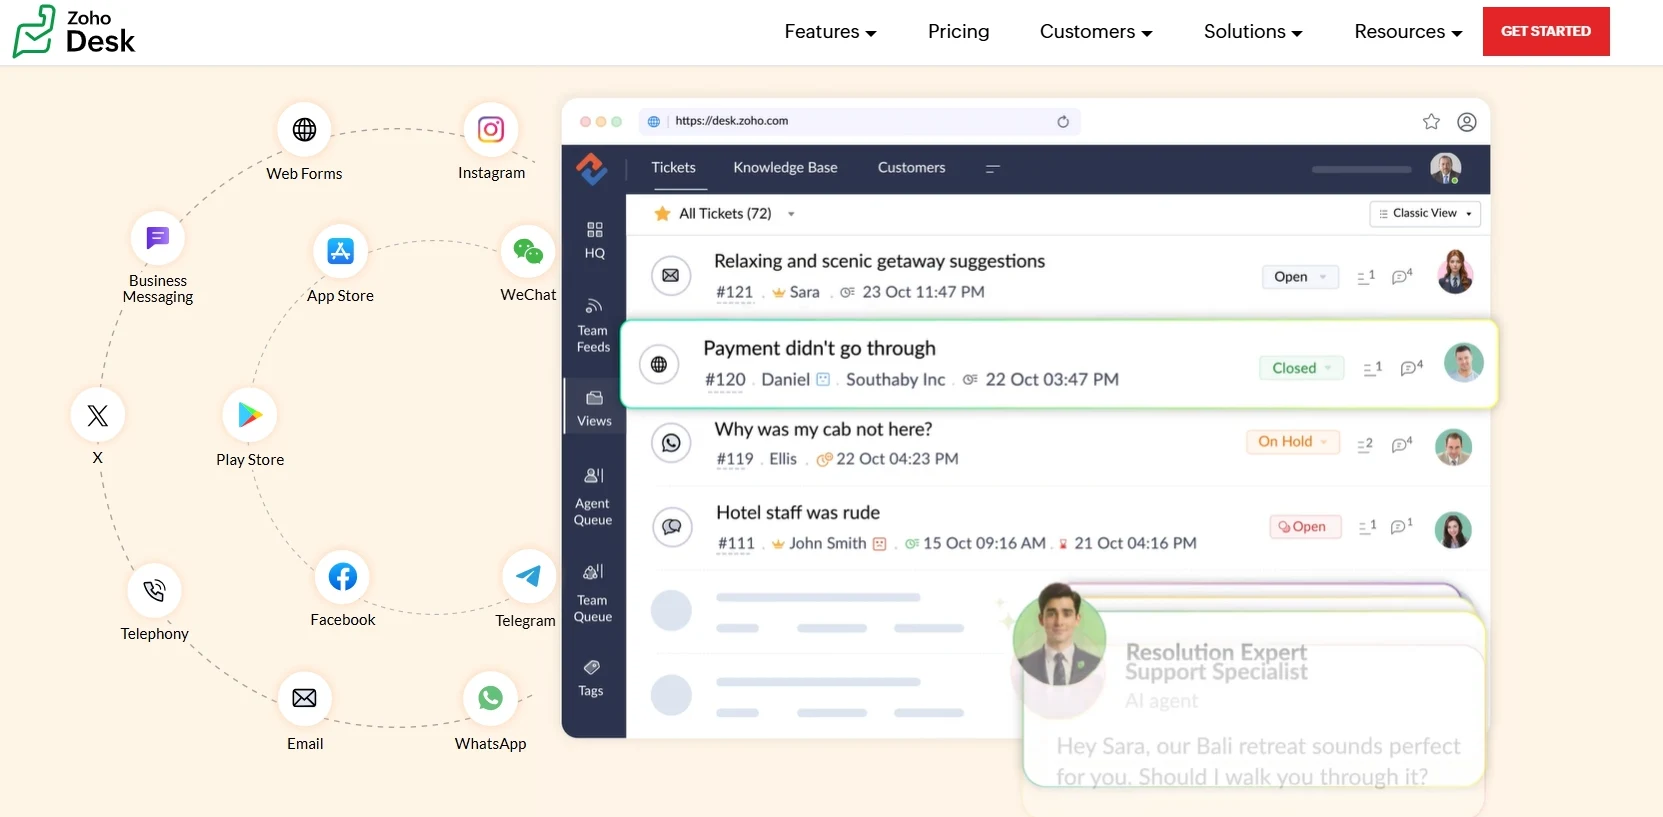Click the Telegram channel icon
This screenshot has width=1663, height=817.
click(x=527, y=576)
